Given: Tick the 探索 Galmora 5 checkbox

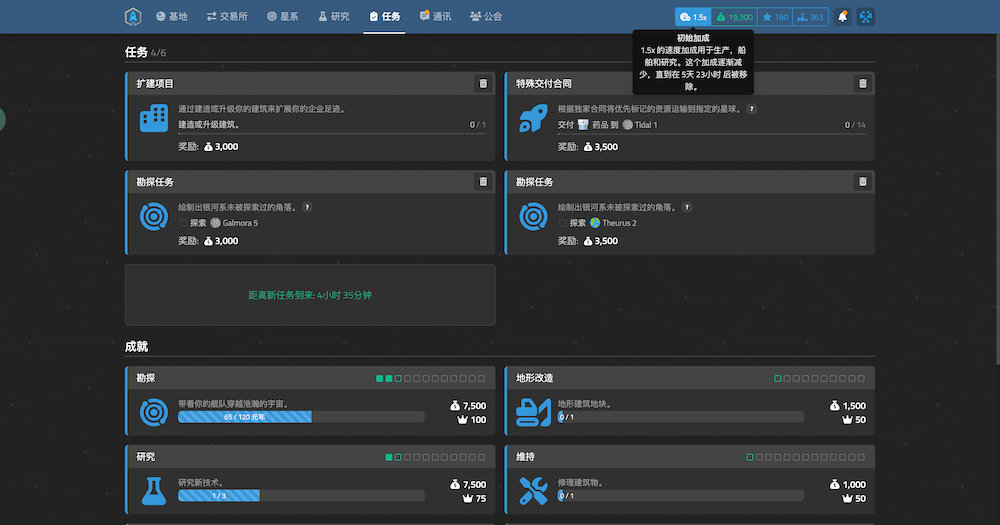Looking at the screenshot, I should pos(183,223).
